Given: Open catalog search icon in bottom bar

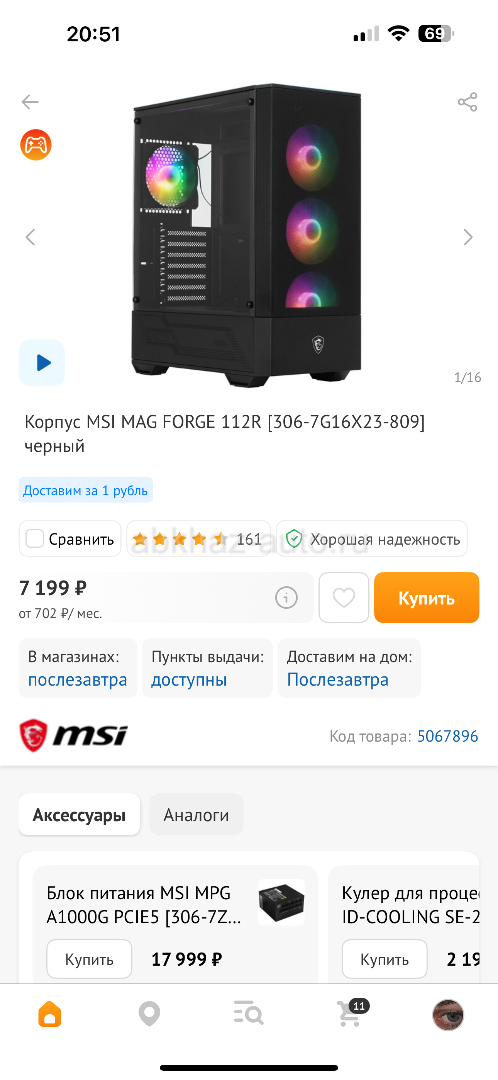Looking at the screenshot, I should (248, 1014).
